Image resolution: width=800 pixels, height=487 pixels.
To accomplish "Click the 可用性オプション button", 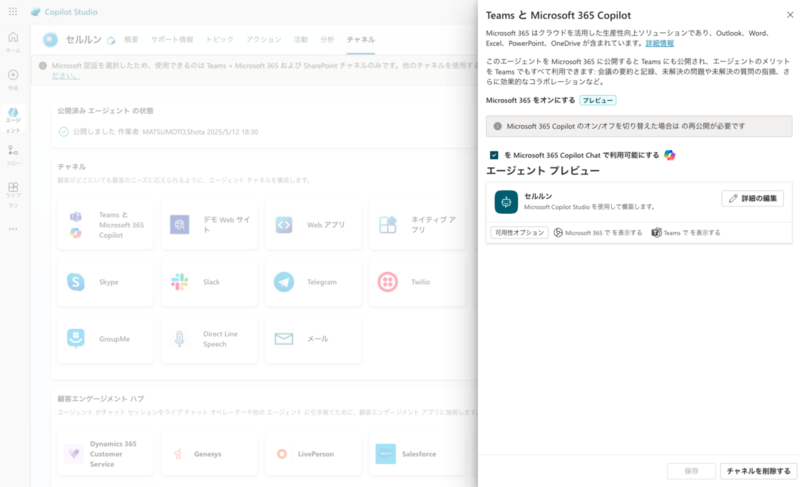I will click(x=519, y=233).
